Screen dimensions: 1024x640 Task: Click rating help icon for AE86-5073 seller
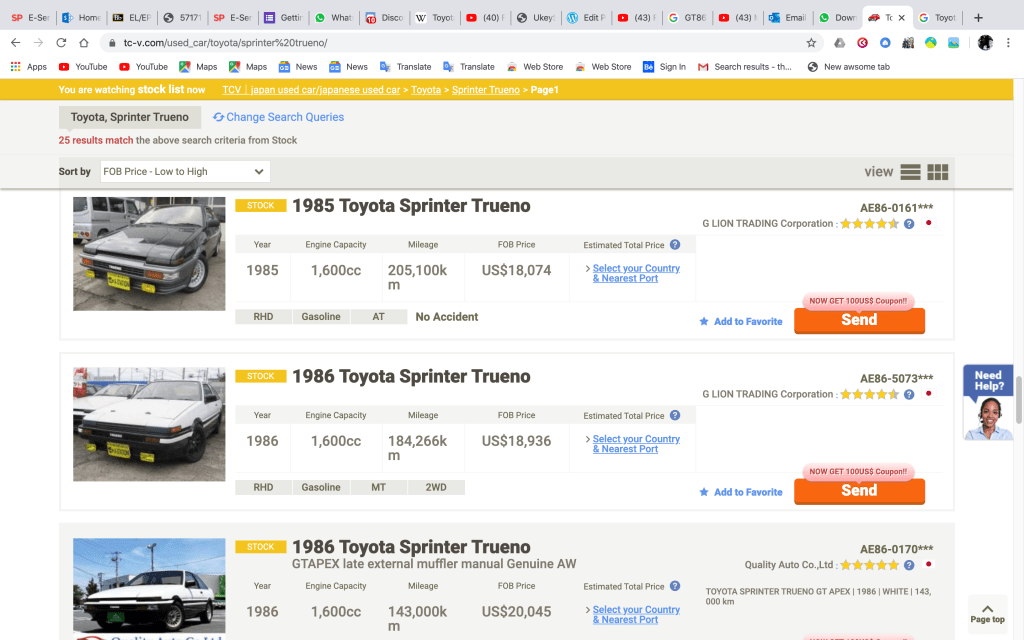[909, 394]
